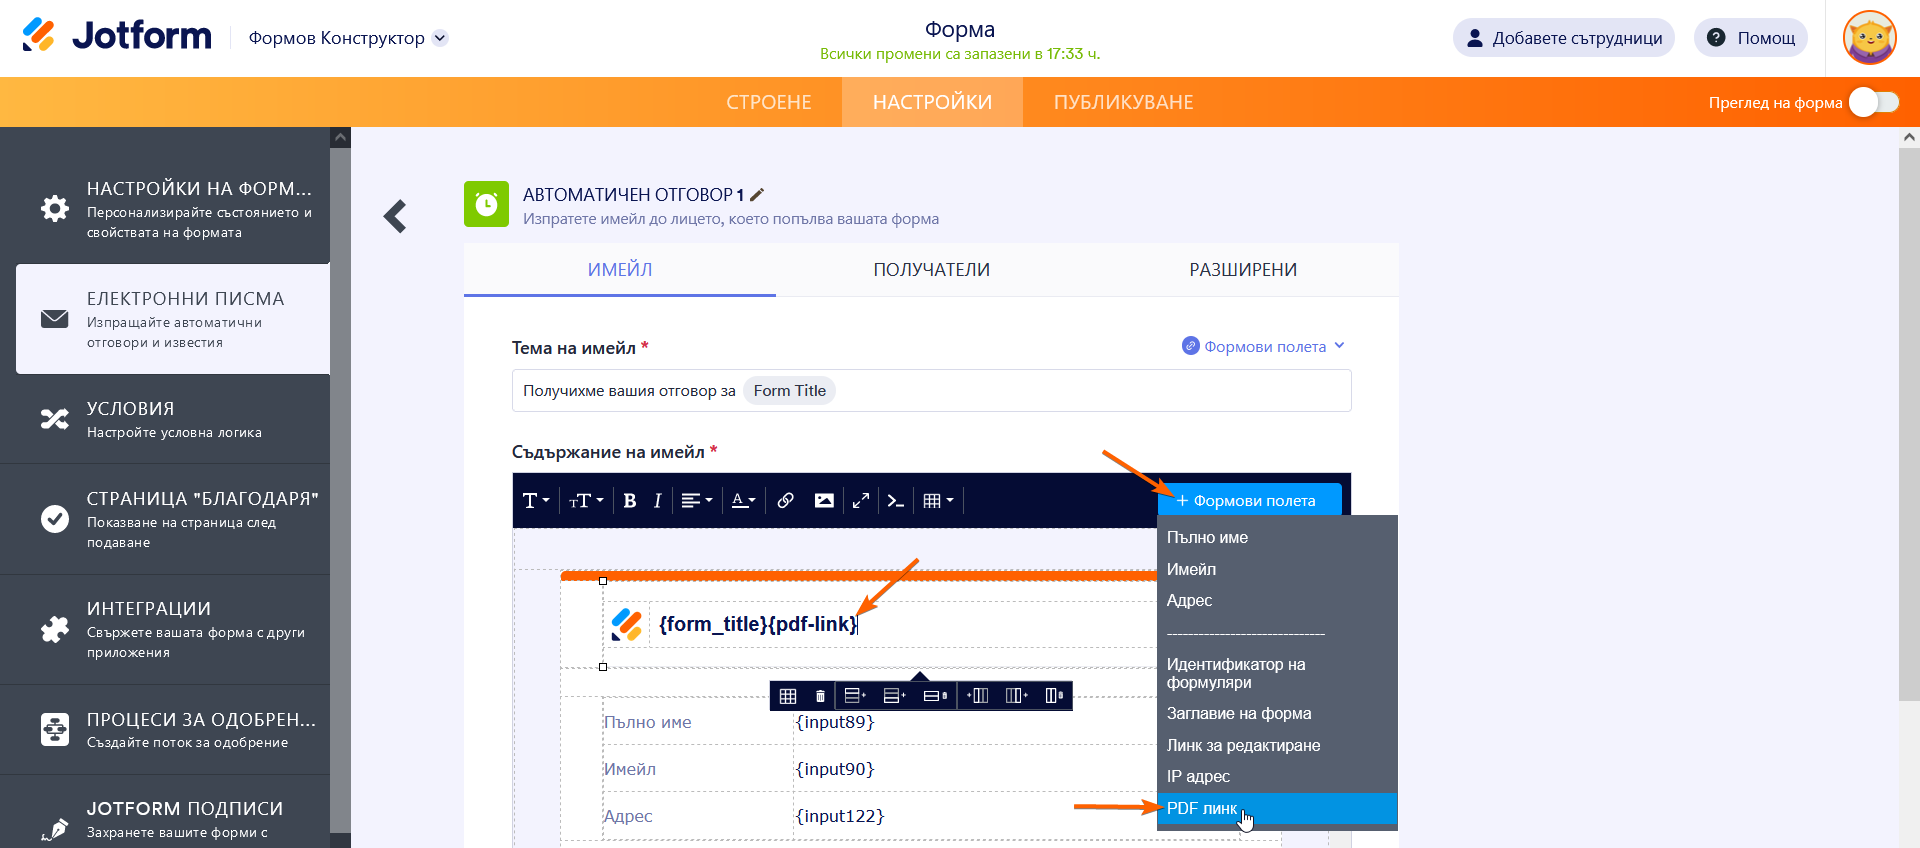Switch to the ИМЕЙЛ tab
The width and height of the screenshot is (1920, 848).
pos(620,270)
